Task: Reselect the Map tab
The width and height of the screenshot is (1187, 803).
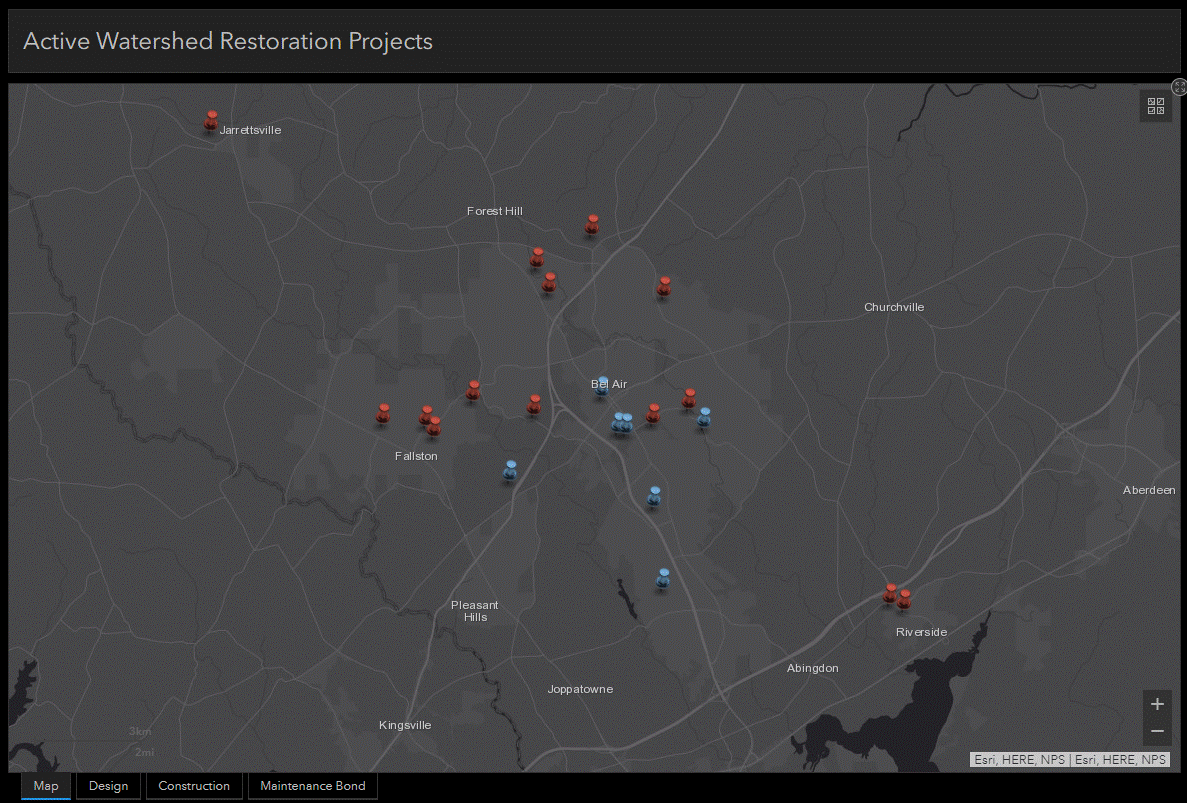Action: click(45, 786)
